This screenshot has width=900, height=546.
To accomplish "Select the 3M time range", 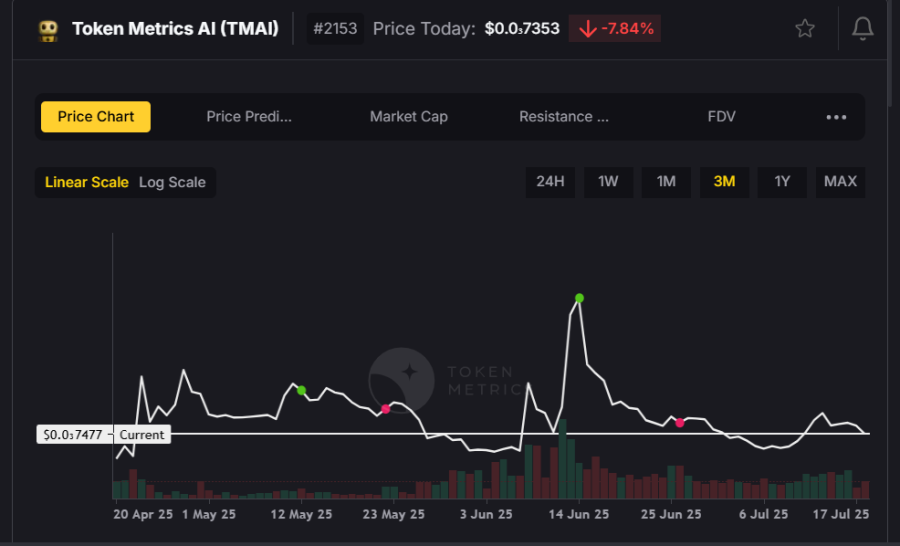I will click(x=724, y=181).
